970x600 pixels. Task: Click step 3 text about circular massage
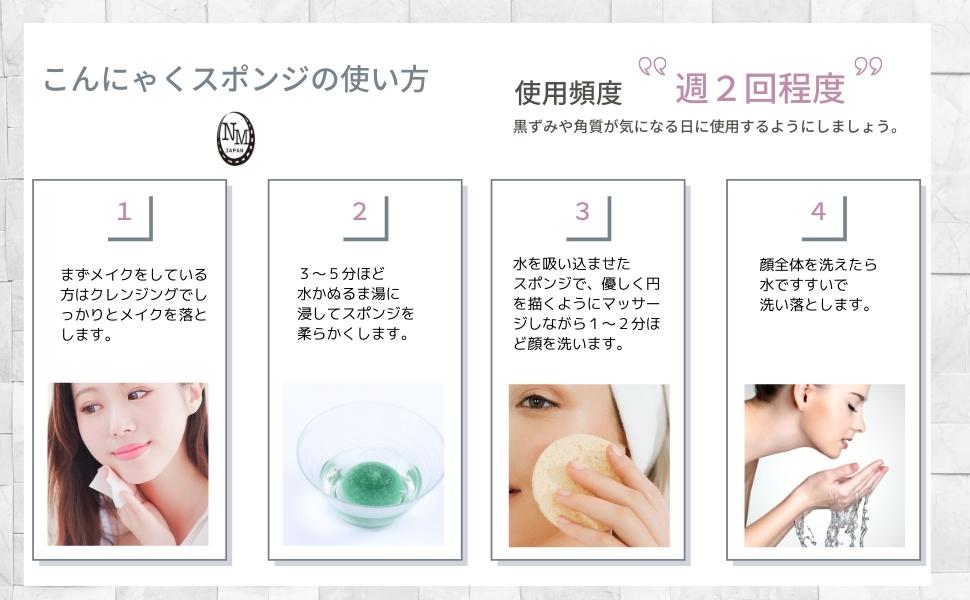[587, 304]
